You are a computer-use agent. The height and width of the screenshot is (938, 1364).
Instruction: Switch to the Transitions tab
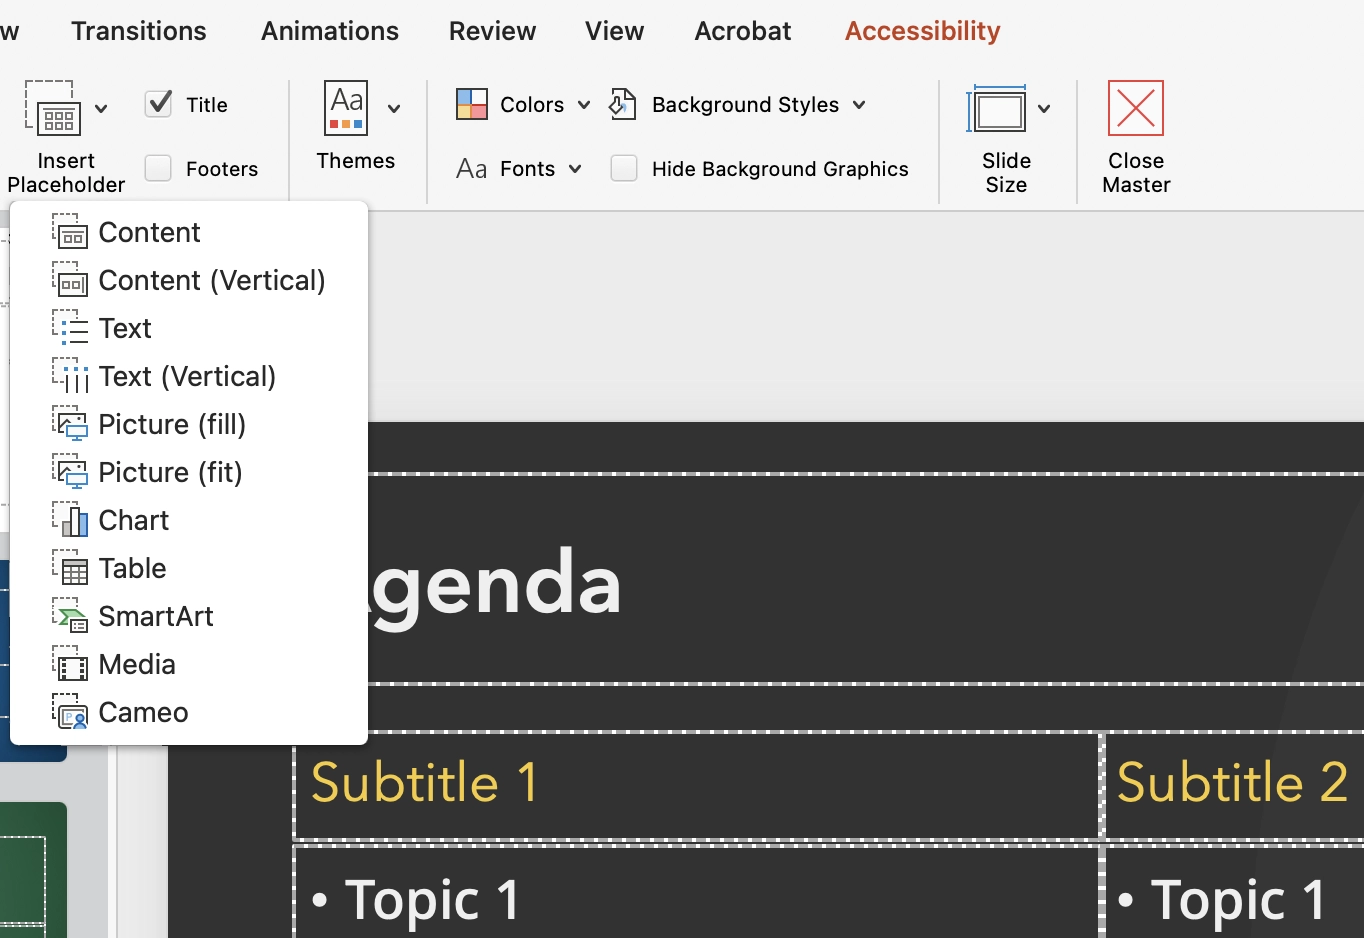pyautogui.click(x=139, y=31)
